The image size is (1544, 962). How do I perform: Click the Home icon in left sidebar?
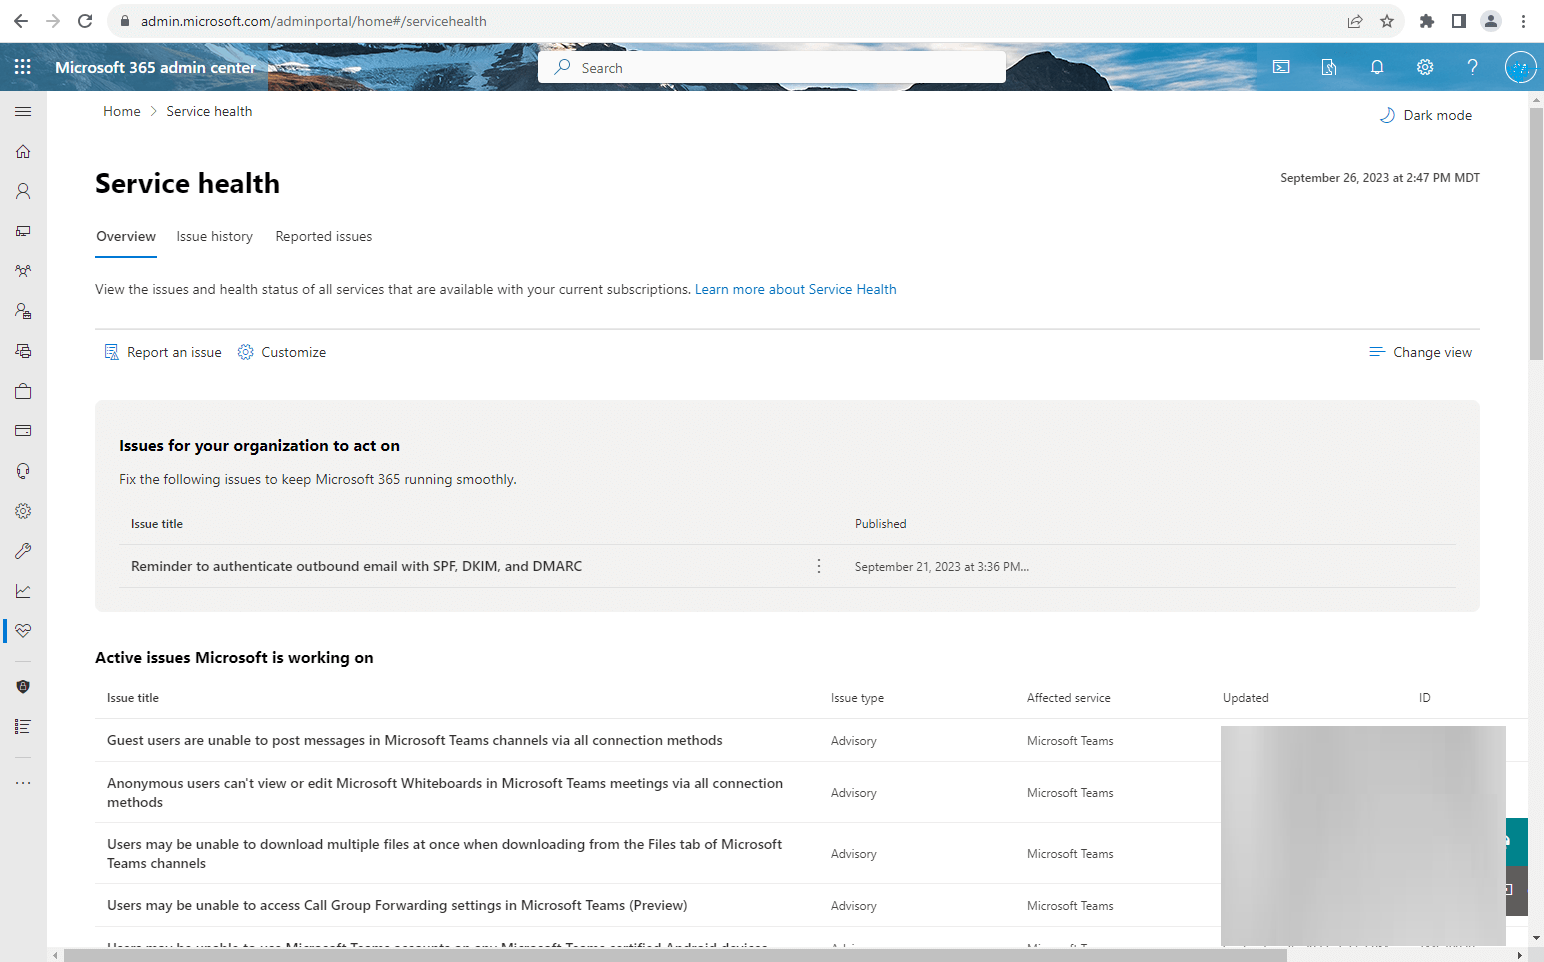point(23,151)
